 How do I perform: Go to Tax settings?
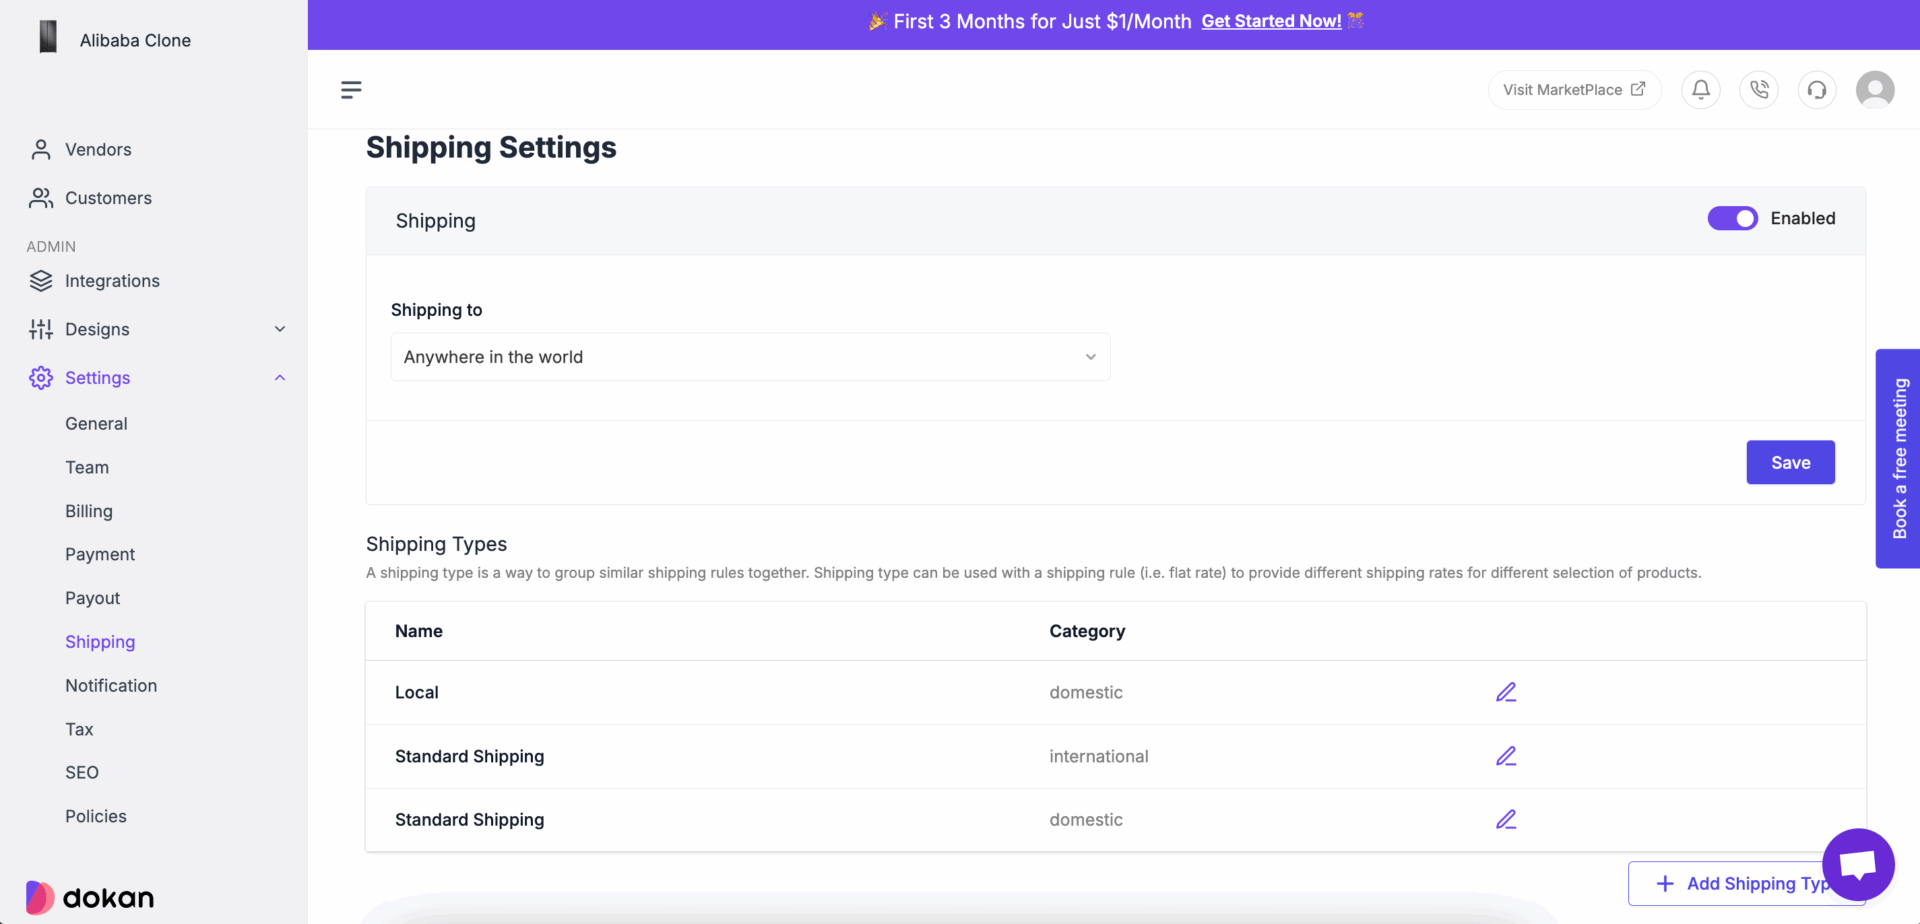[x=79, y=729]
